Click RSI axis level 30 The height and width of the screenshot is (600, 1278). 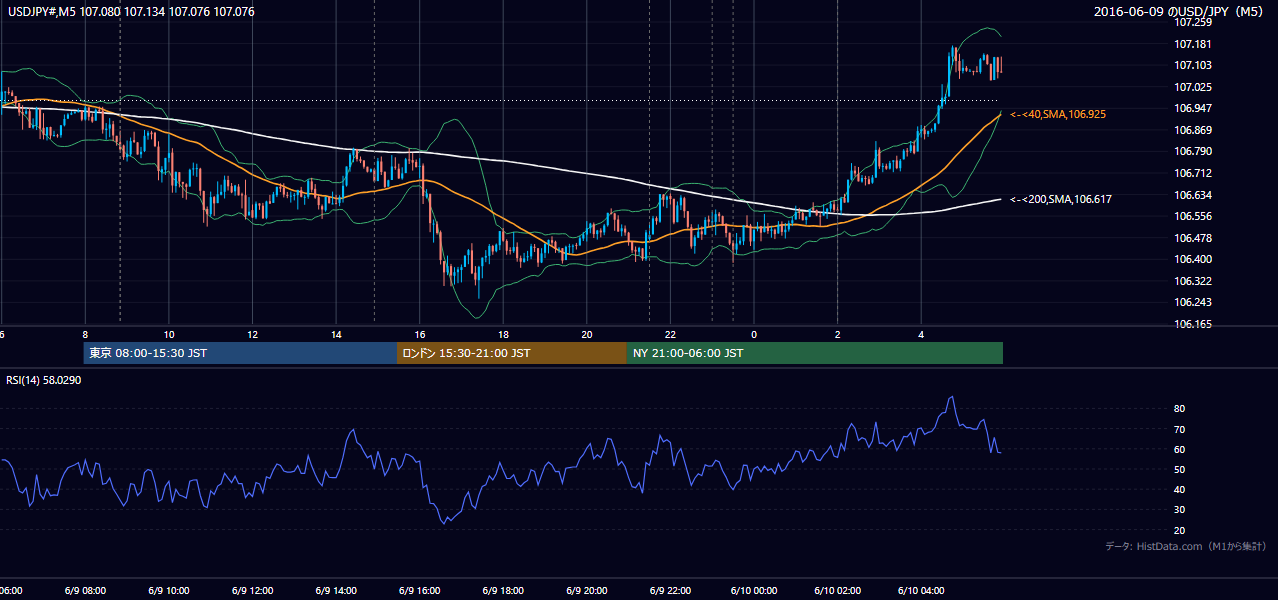tap(1179, 510)
